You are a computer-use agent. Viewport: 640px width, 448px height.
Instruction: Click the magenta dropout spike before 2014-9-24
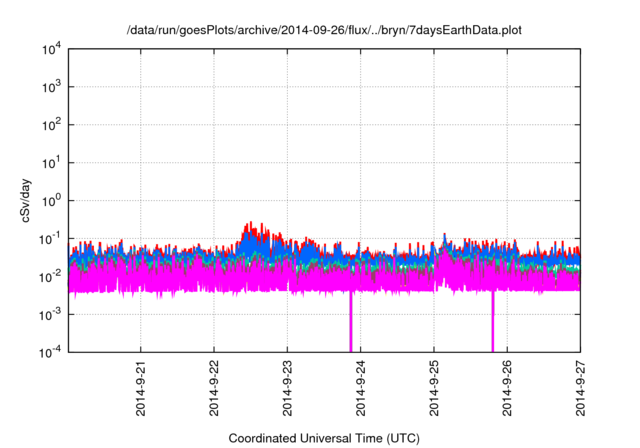coord(351,322)
